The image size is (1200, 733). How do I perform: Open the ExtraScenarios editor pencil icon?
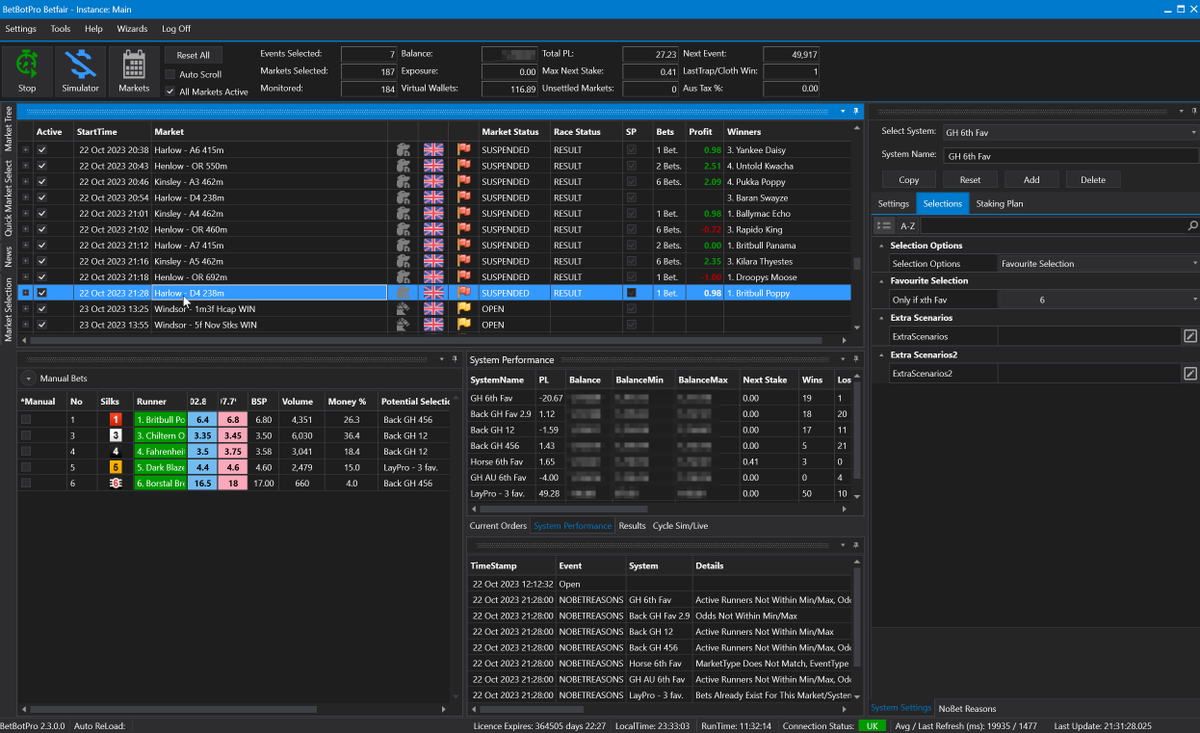point(1190,337)
